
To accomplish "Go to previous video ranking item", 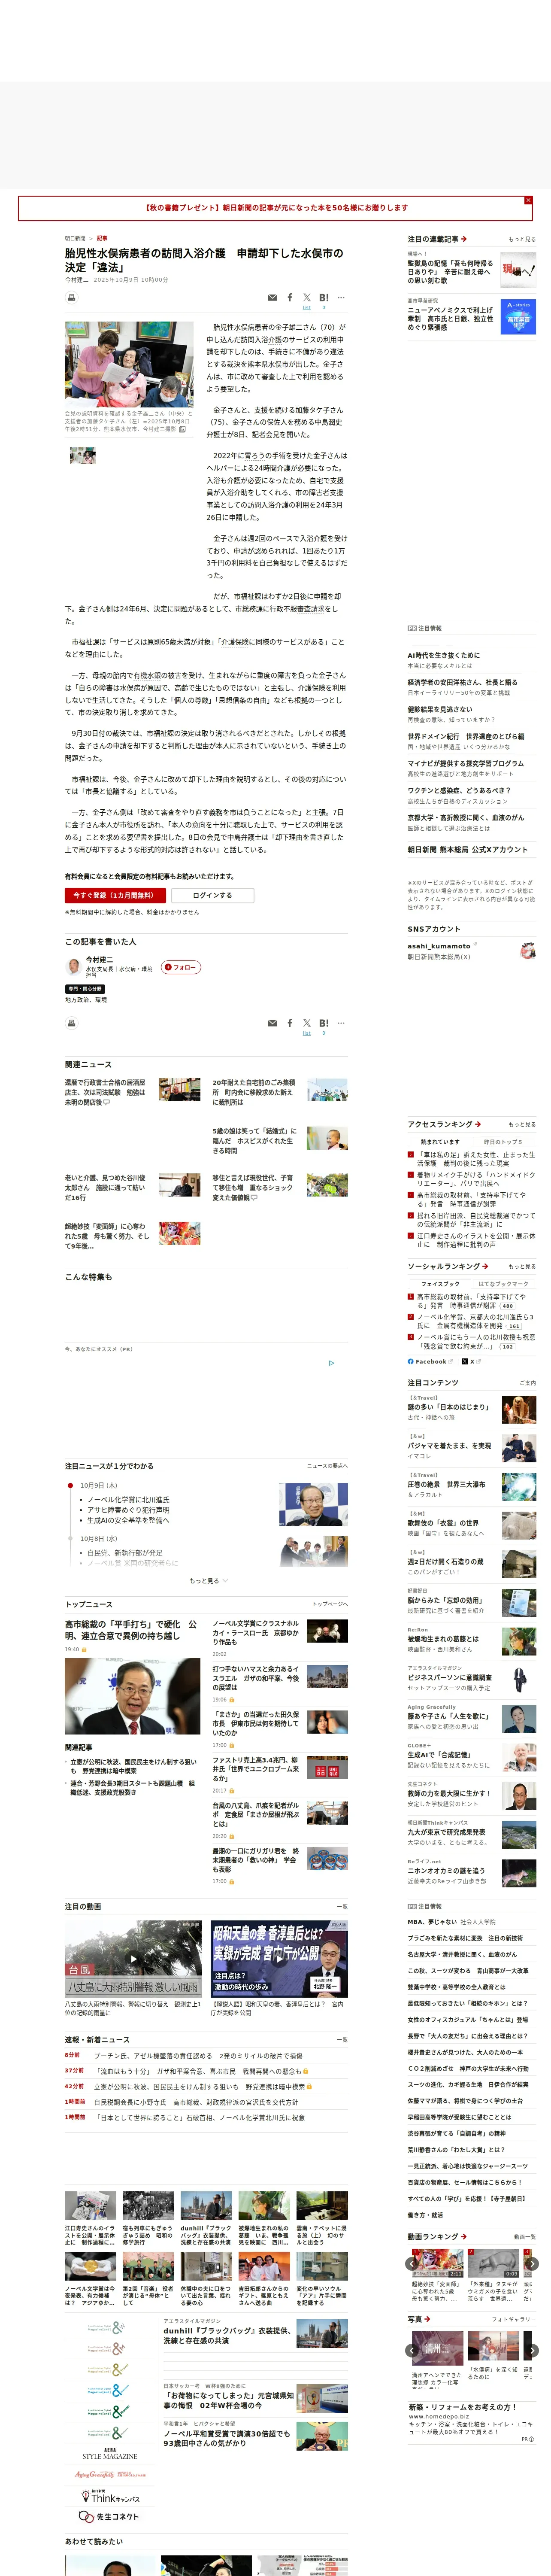I will [x=413, y=2263].
